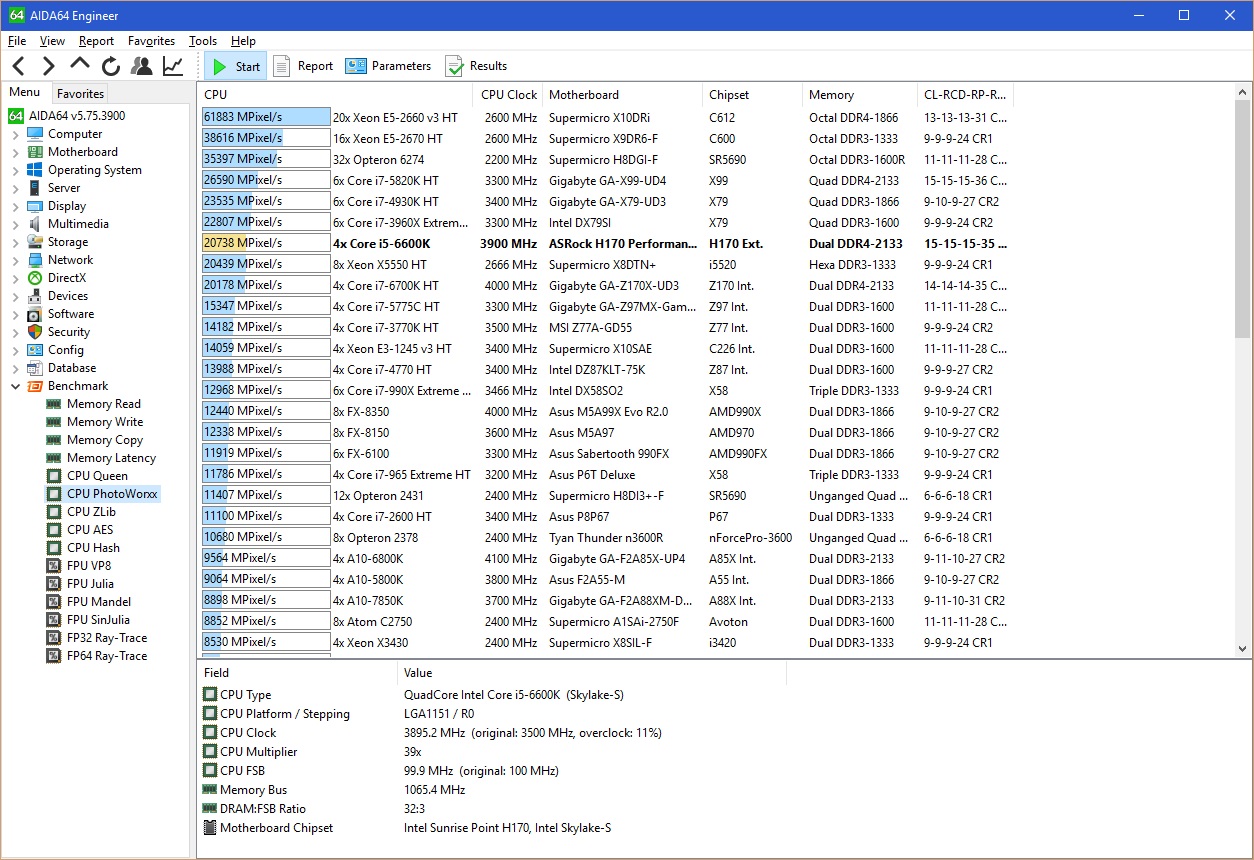
Task: Select FPU SinJulia benchmark
Action: point(98,620)
